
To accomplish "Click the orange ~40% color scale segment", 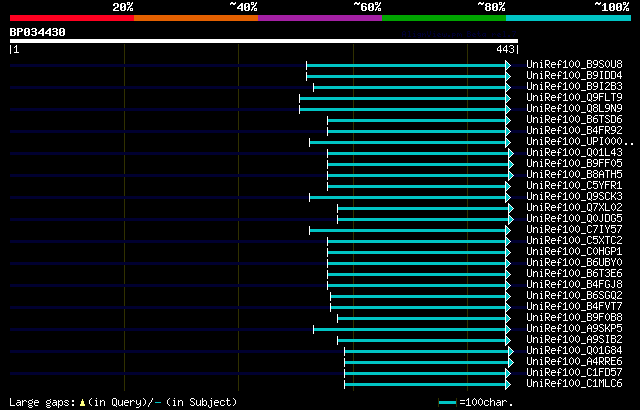I will click(196, 18).
